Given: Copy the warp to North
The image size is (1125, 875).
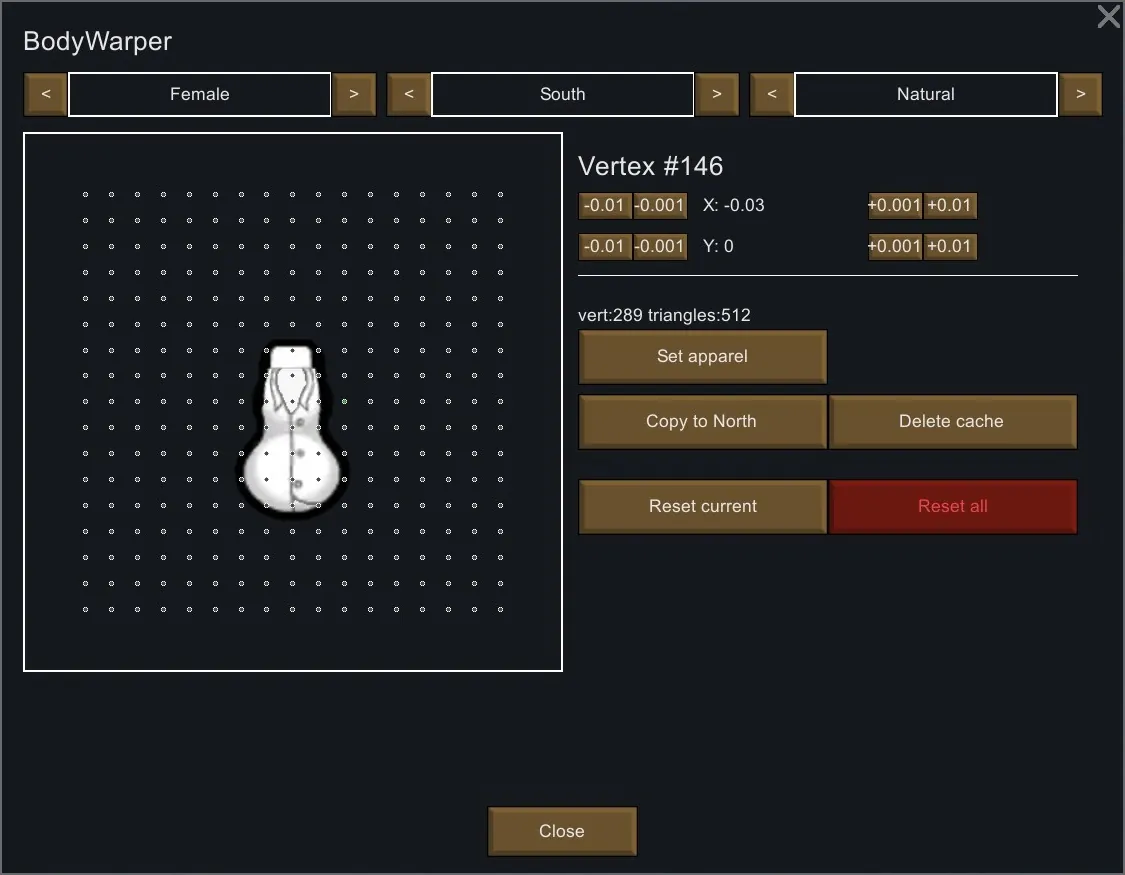Looking at the screenshot, I should pos(702,422).
